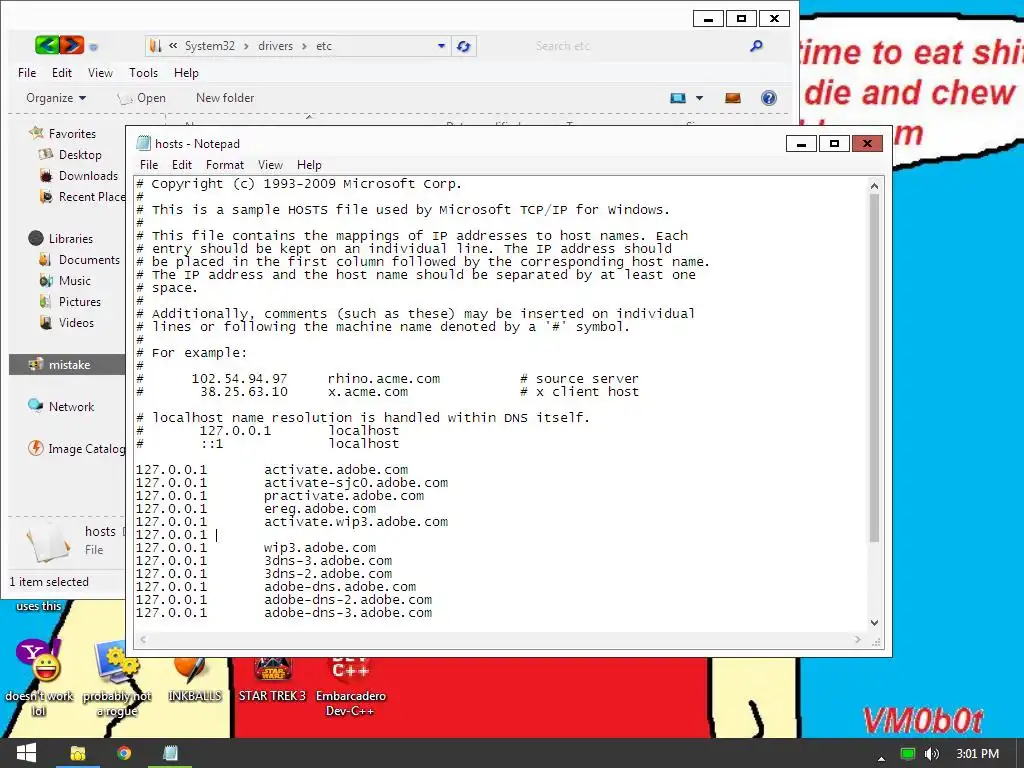This screenshot has width=1024, height=768.
Task: Open the Notepad File menu
Action: tap(149, 165)
